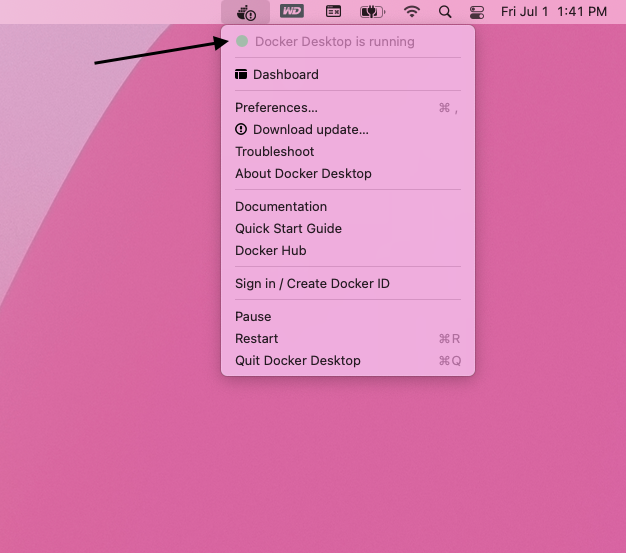Click the Dashboard window icon

click(x=241, y=74)
